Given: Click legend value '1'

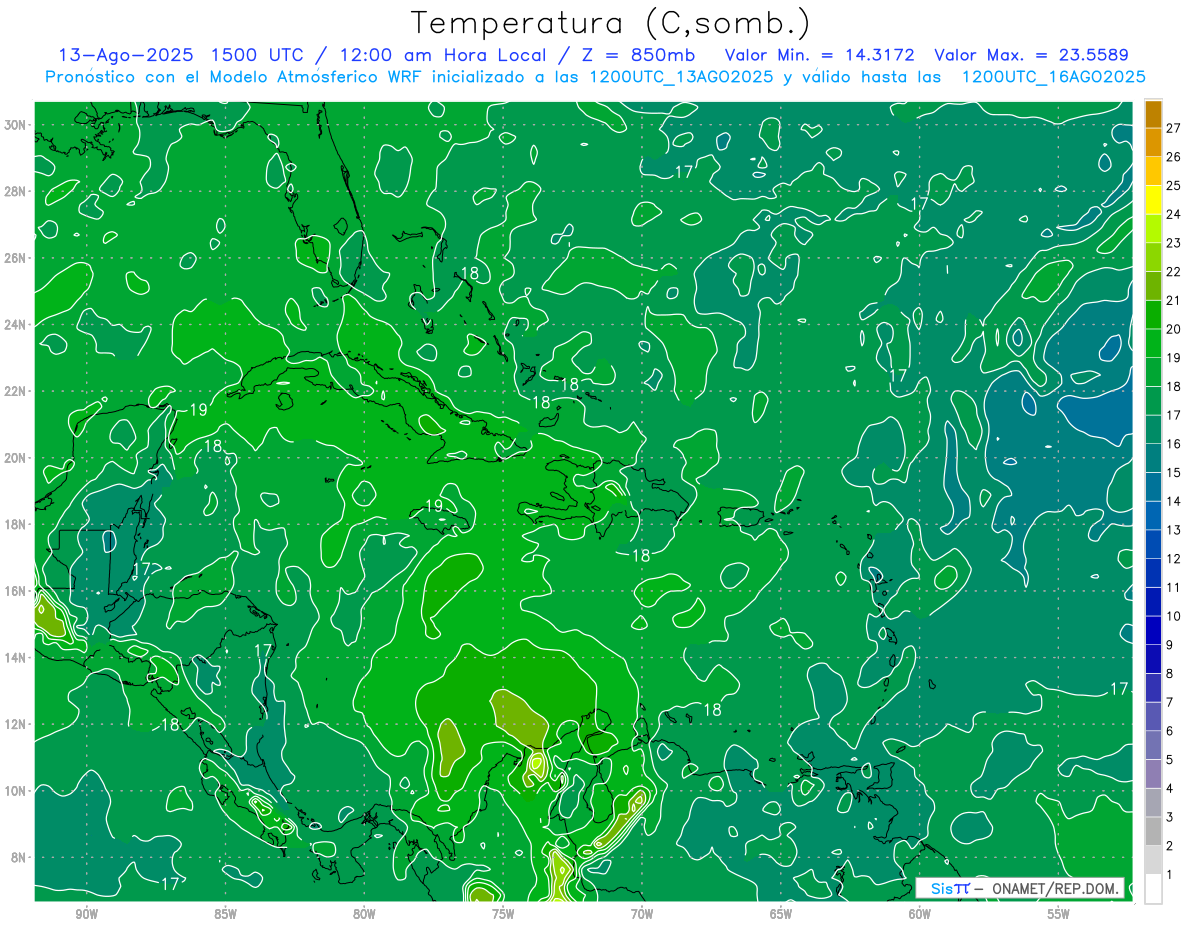Looking at the screenshot, I should pyautogui.click(x=1170, y=875).
